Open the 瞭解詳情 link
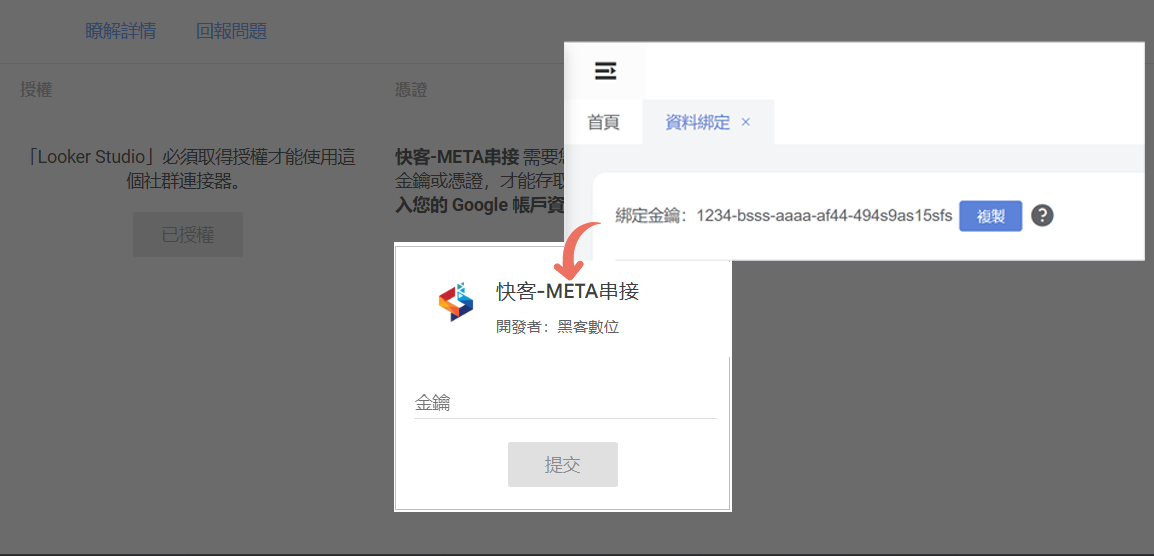The width and height of the screenshot is (1154, 556). pyautogui.click(x=121, y=31)
